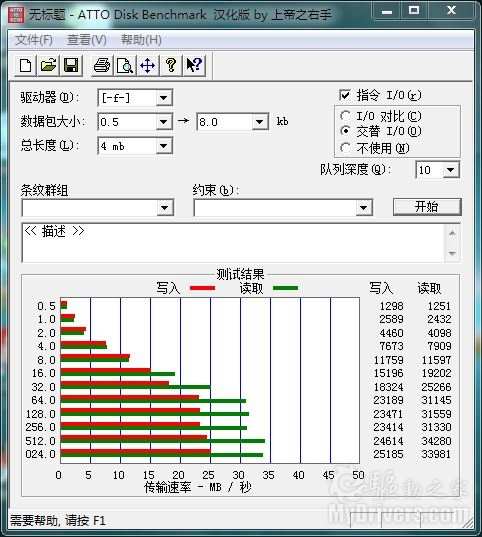Click the yellow question mark About icon

click(171, 65)
